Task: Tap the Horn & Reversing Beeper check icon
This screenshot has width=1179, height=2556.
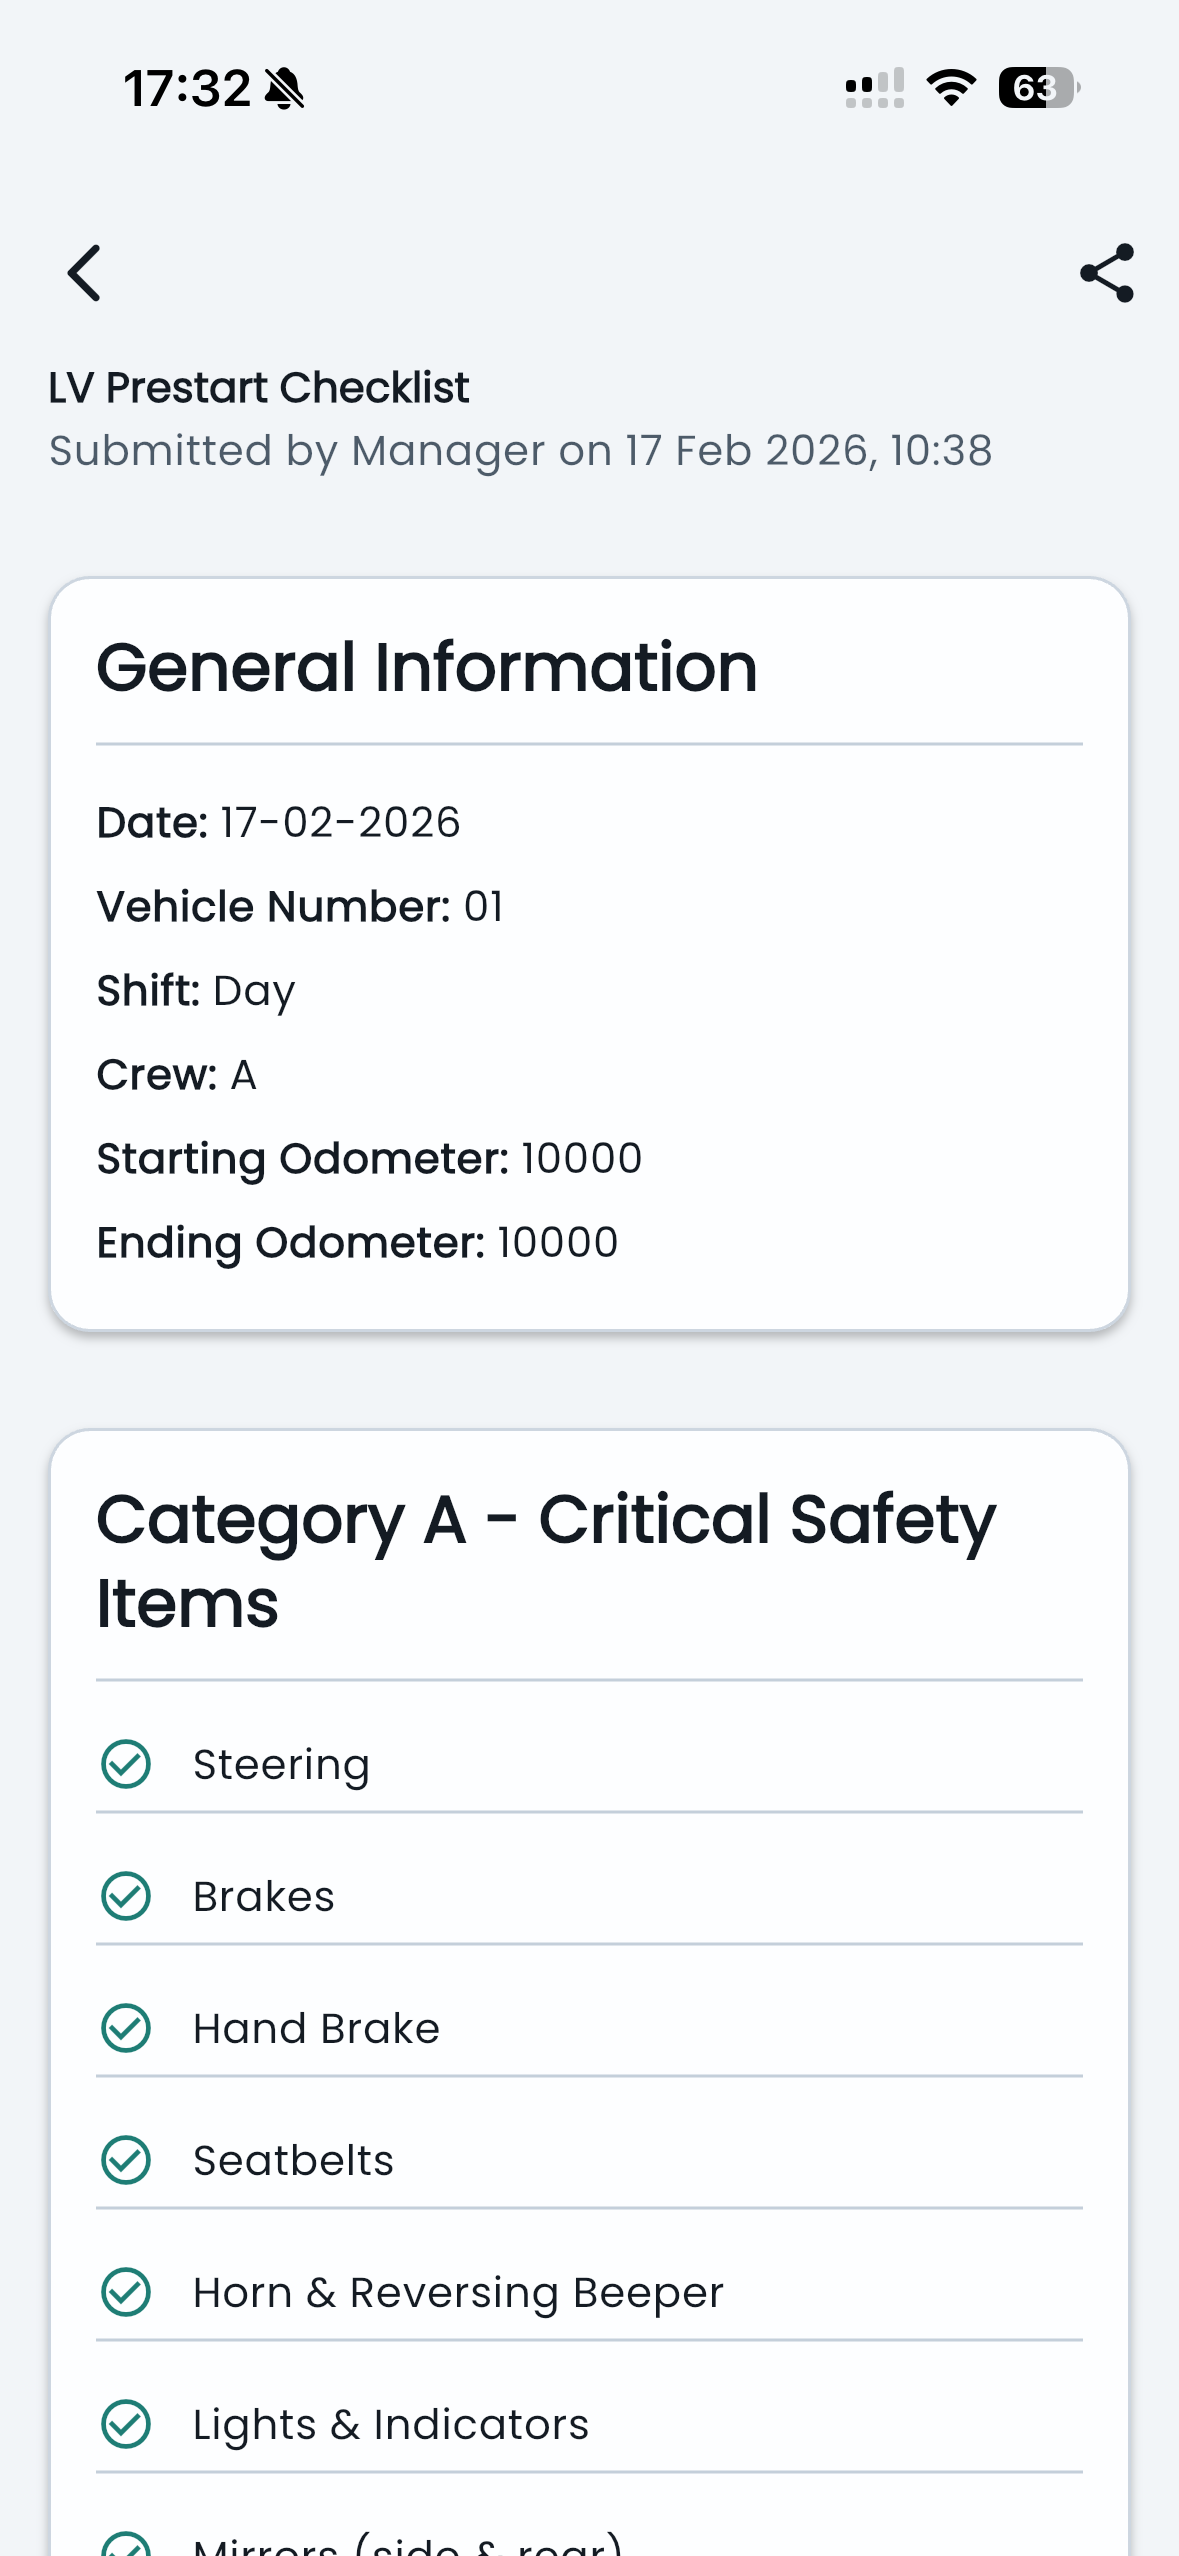Action: click(126, 2292)
